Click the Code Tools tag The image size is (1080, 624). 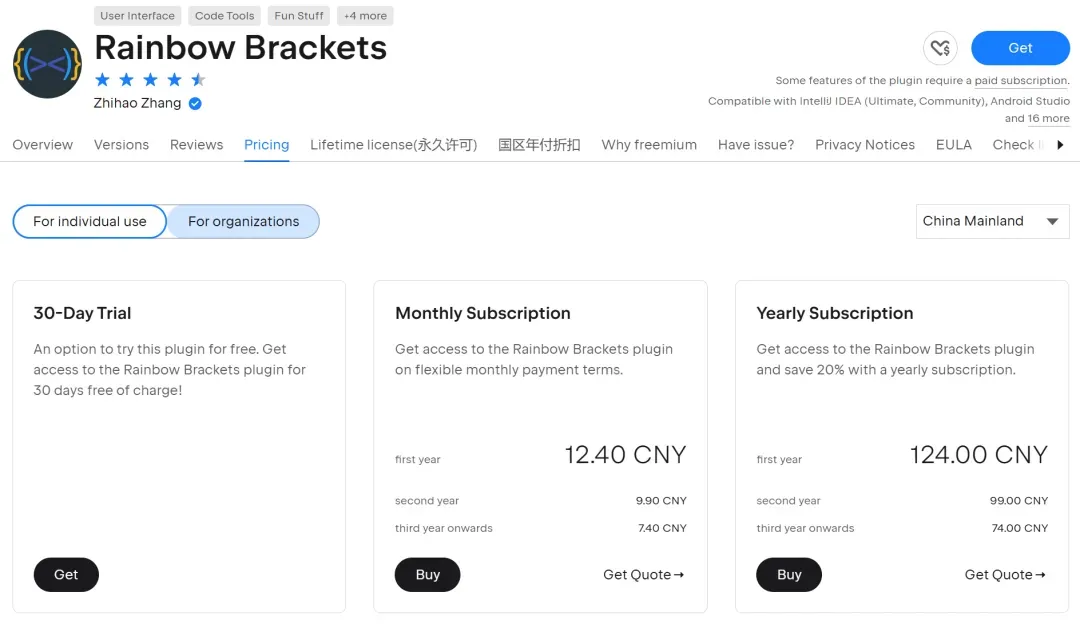(x=224, y=16)
